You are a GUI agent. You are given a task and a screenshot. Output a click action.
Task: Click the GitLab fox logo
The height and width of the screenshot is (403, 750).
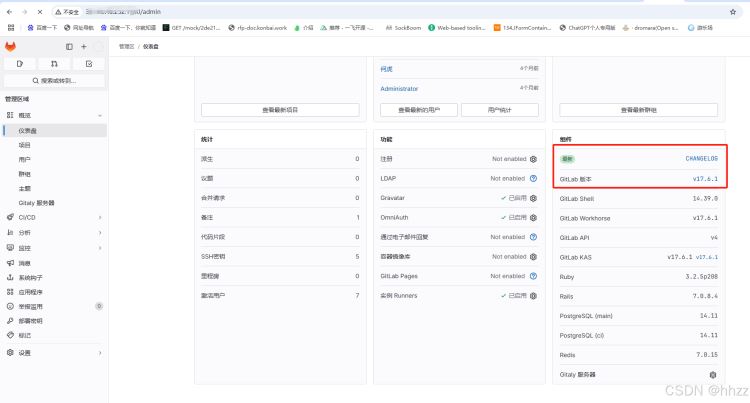point(10,46)
